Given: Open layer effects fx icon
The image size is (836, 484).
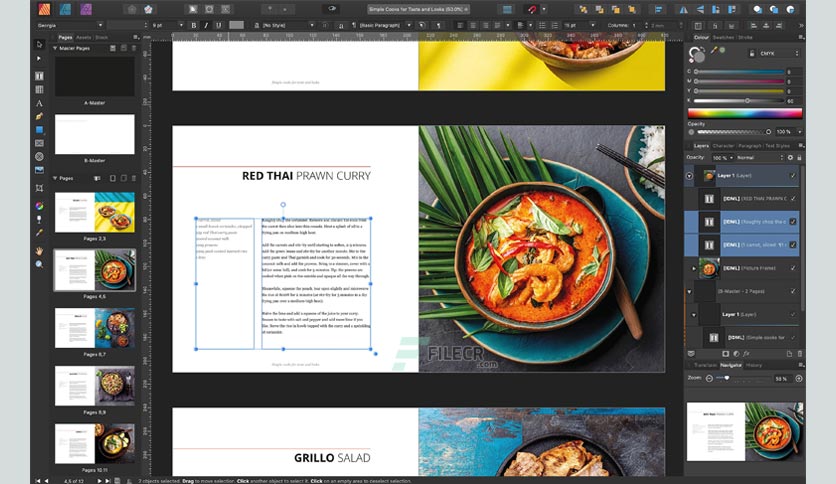Looking at the screenshot, I should 746,353.
